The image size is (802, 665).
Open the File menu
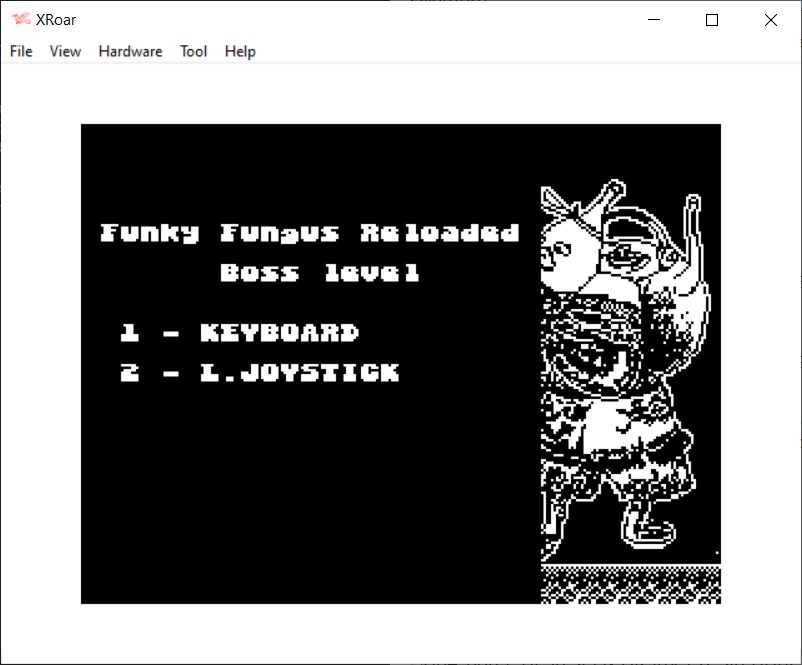click(21, 51)
